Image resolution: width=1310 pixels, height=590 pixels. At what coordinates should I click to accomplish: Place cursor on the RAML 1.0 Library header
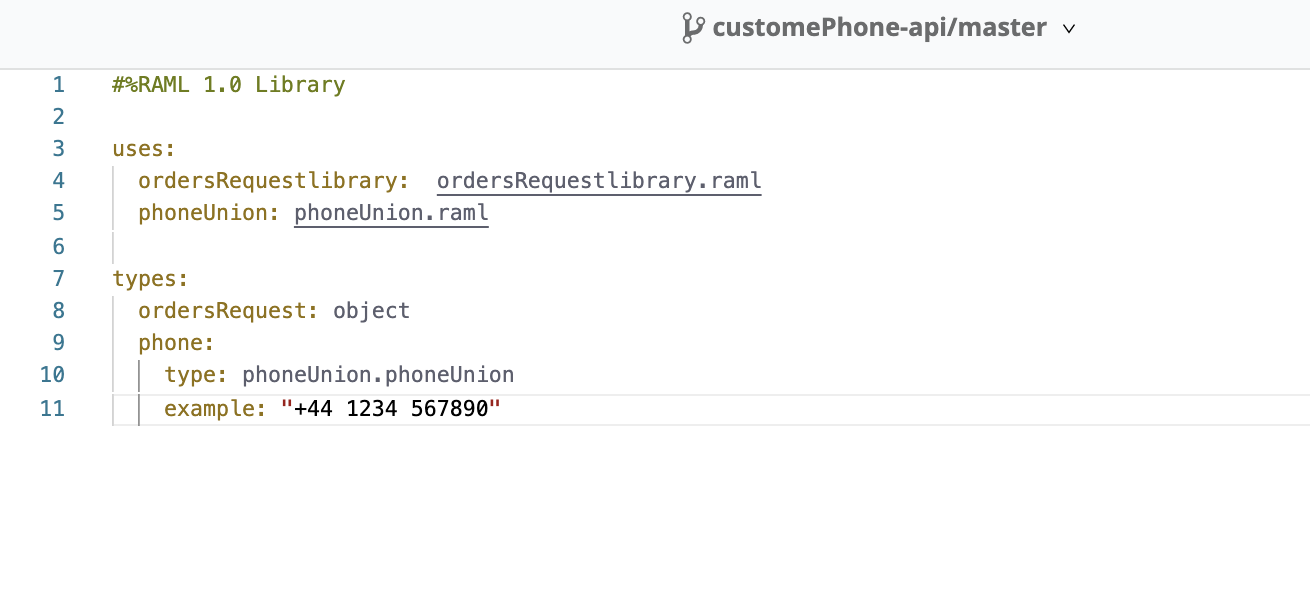click(229, 85)
